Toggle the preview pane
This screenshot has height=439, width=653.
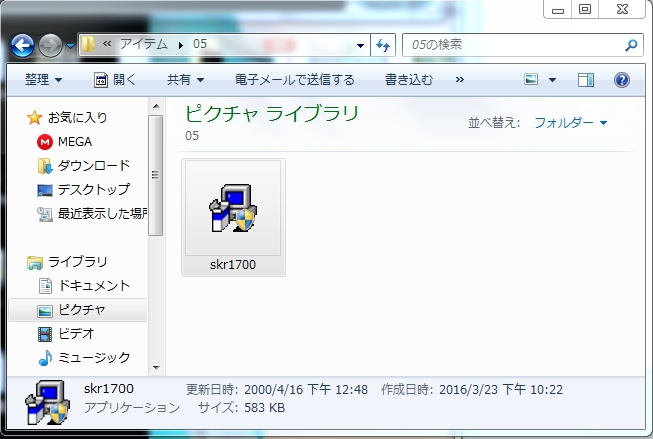(586, 80)
